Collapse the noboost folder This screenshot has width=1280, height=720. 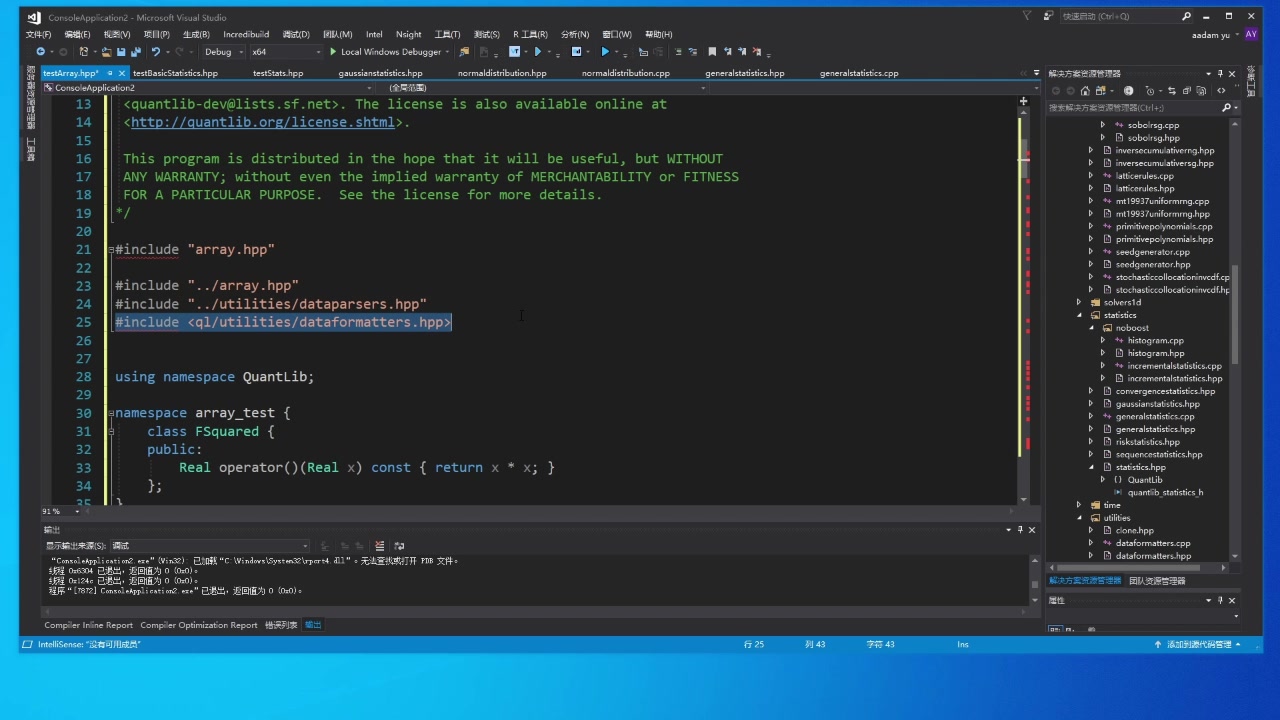[x=1091, y=328]
